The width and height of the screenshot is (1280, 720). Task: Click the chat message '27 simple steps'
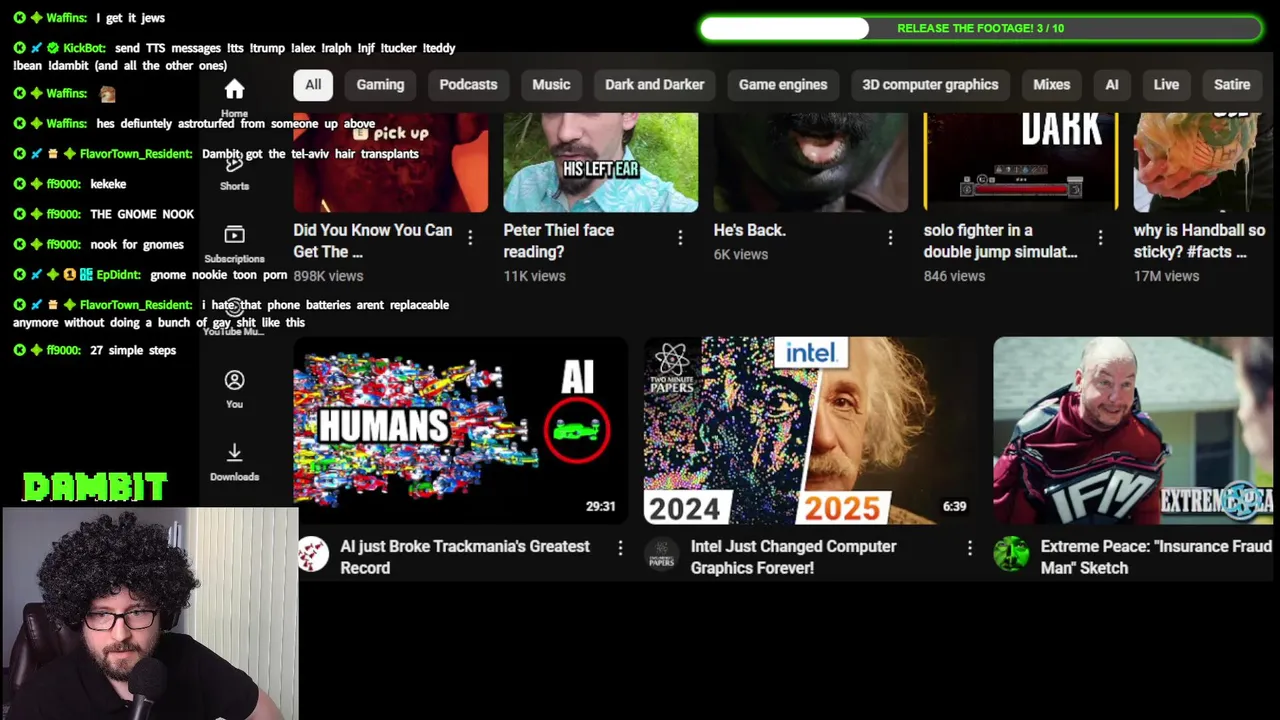click(133, 350)
